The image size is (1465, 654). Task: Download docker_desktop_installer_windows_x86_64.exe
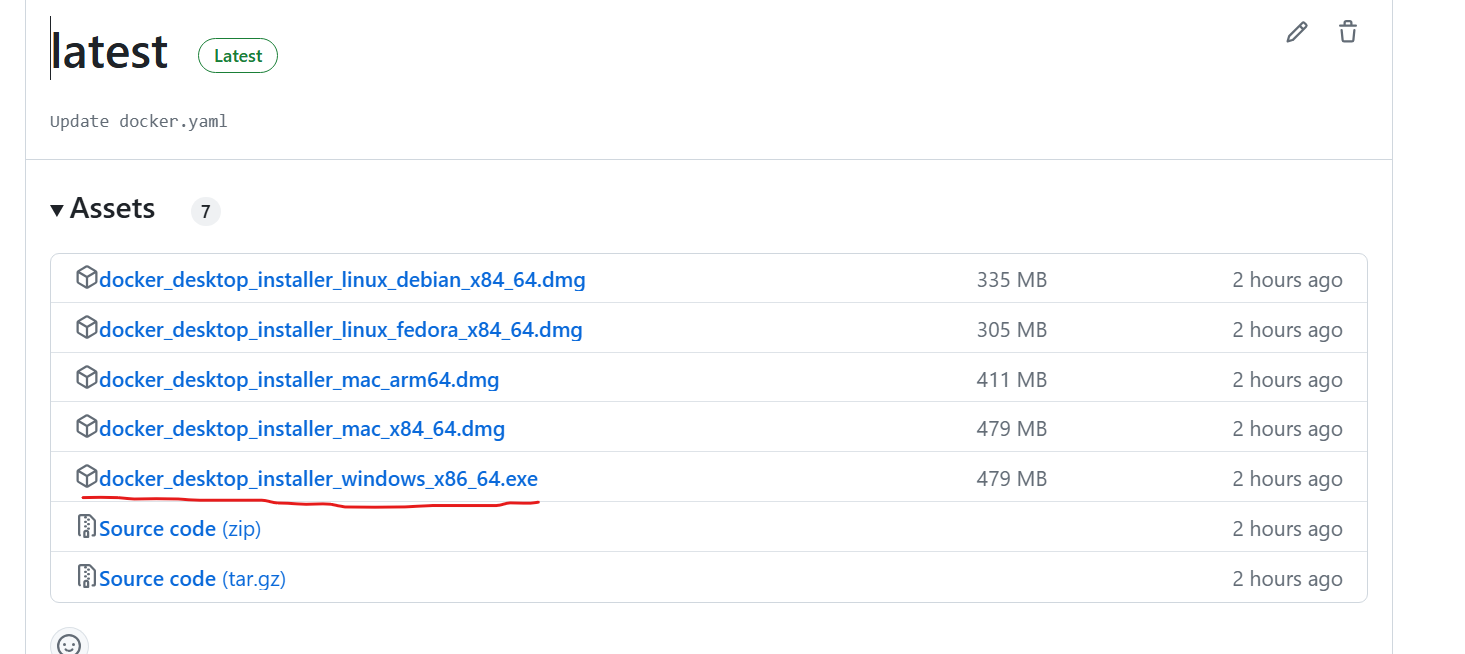coord(319,479)
